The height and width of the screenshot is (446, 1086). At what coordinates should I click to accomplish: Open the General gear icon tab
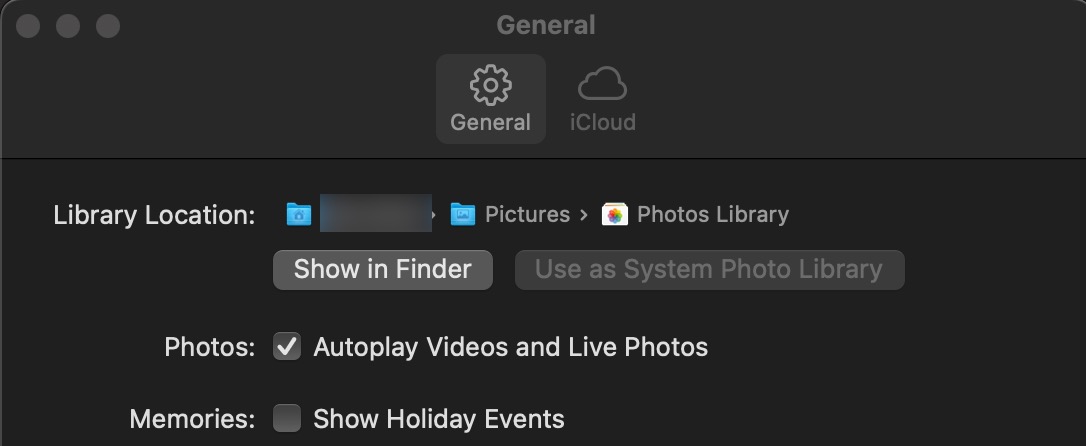tap(490, 84)
